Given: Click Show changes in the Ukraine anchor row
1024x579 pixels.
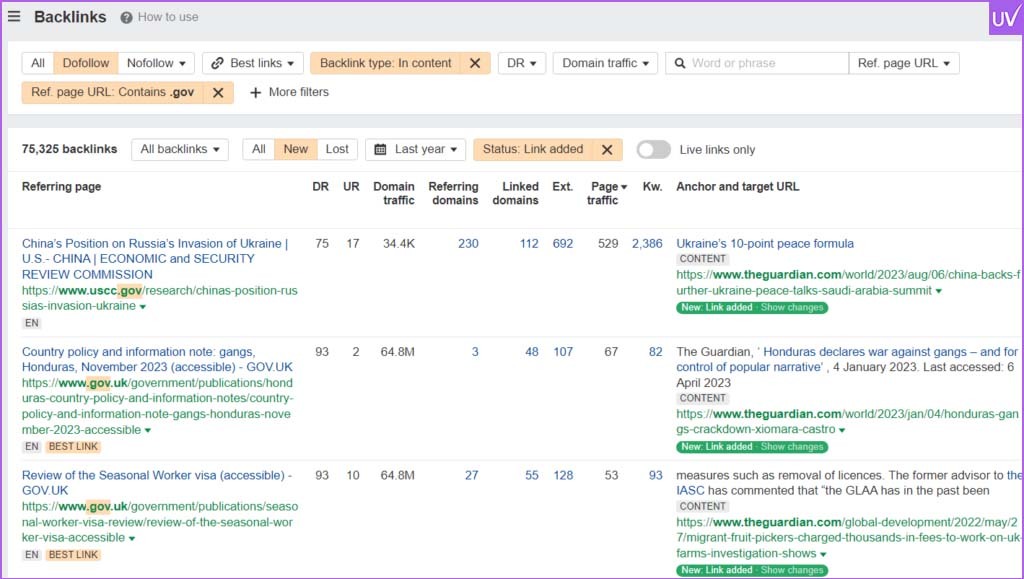Looking at the screenshot, I should click(x=792, y=308).
